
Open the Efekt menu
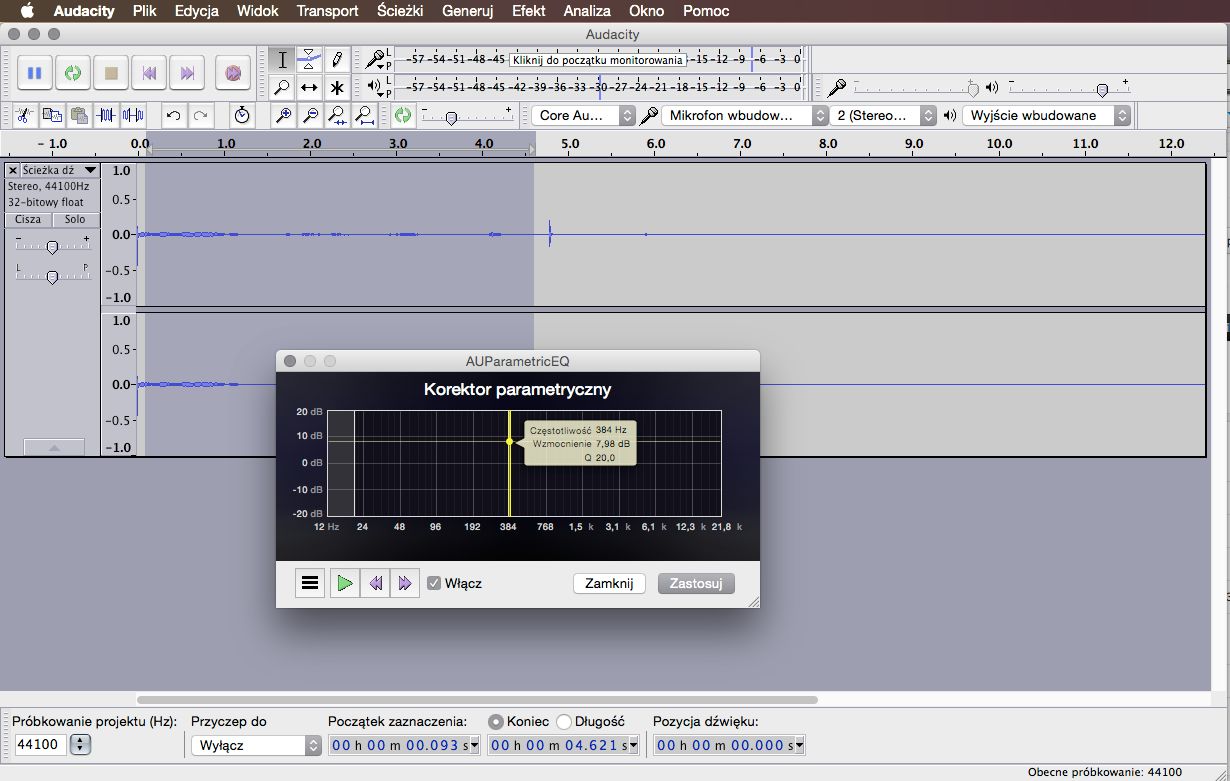tap(528, 11)
